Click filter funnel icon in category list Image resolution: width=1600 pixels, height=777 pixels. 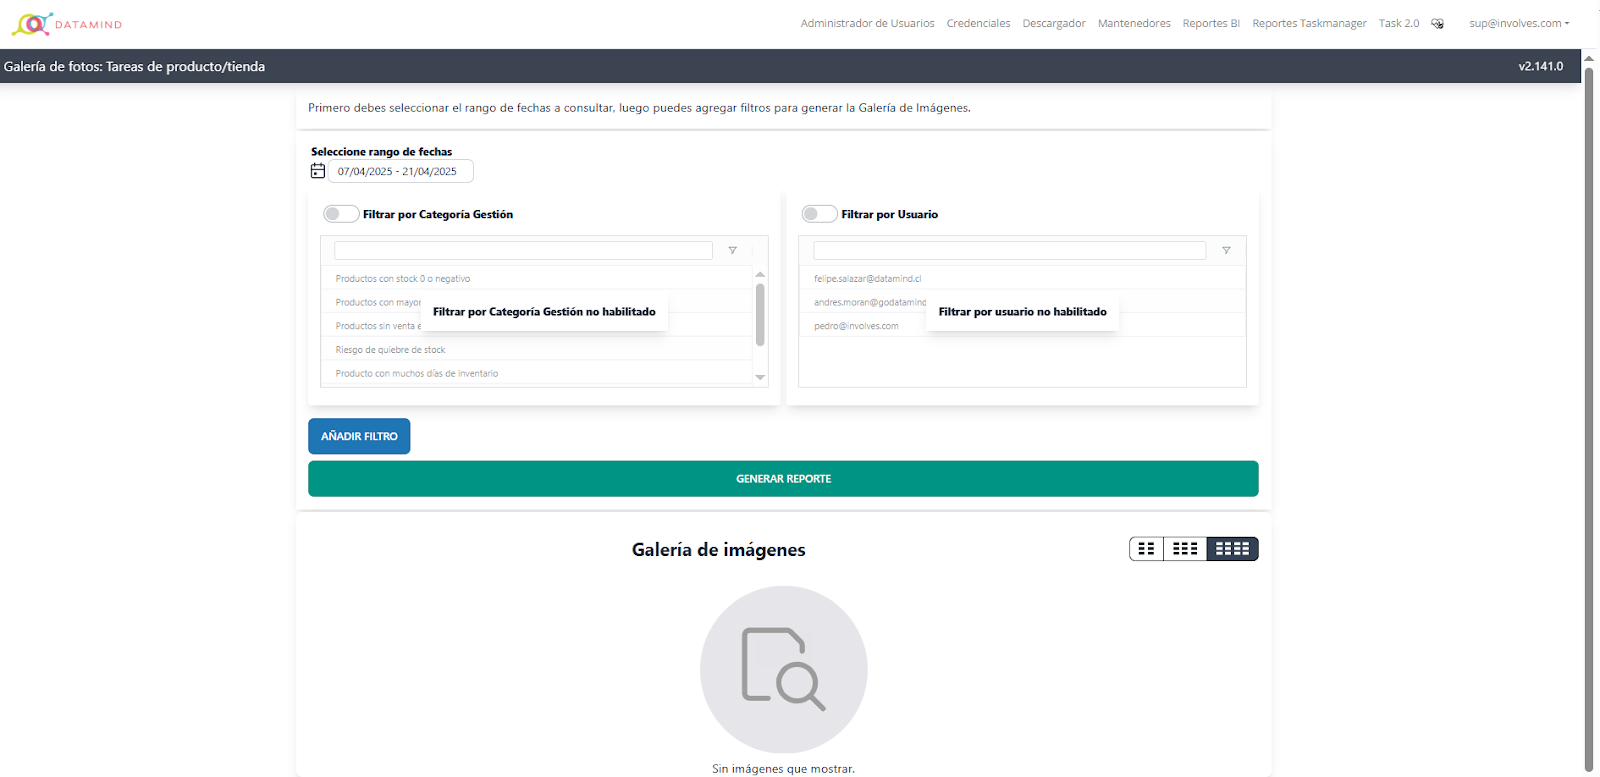point(732,250)
